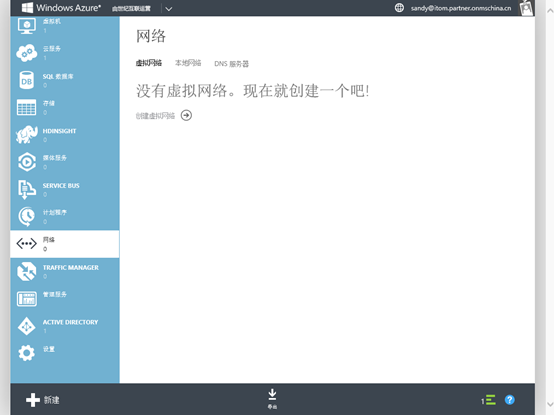Click the 创建虚拟网络 arrow link

pos(164,115)
